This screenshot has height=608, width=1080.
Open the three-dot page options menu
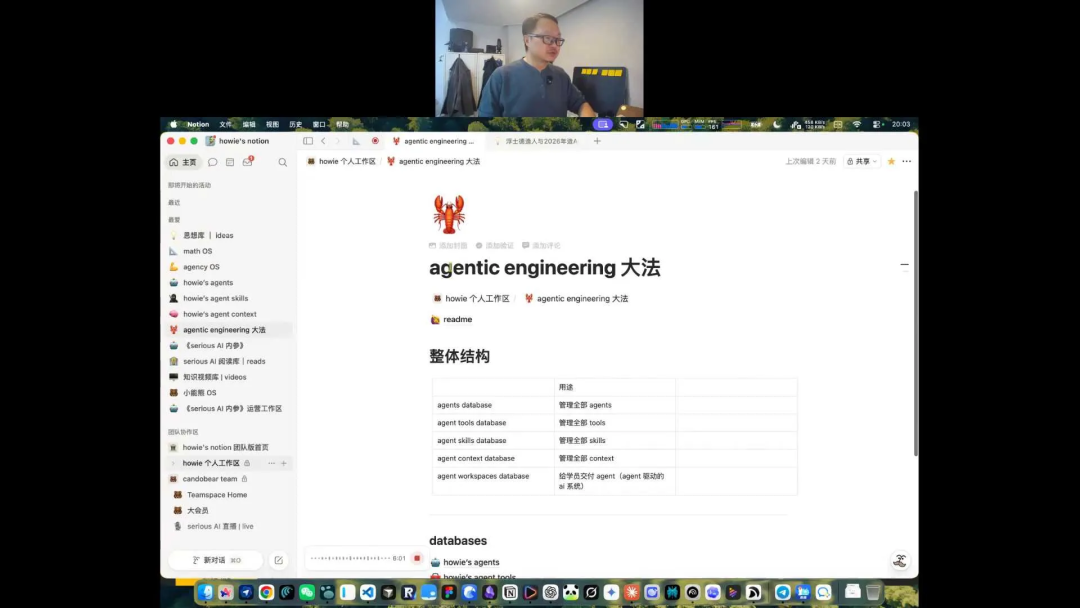tap(906, 161)
